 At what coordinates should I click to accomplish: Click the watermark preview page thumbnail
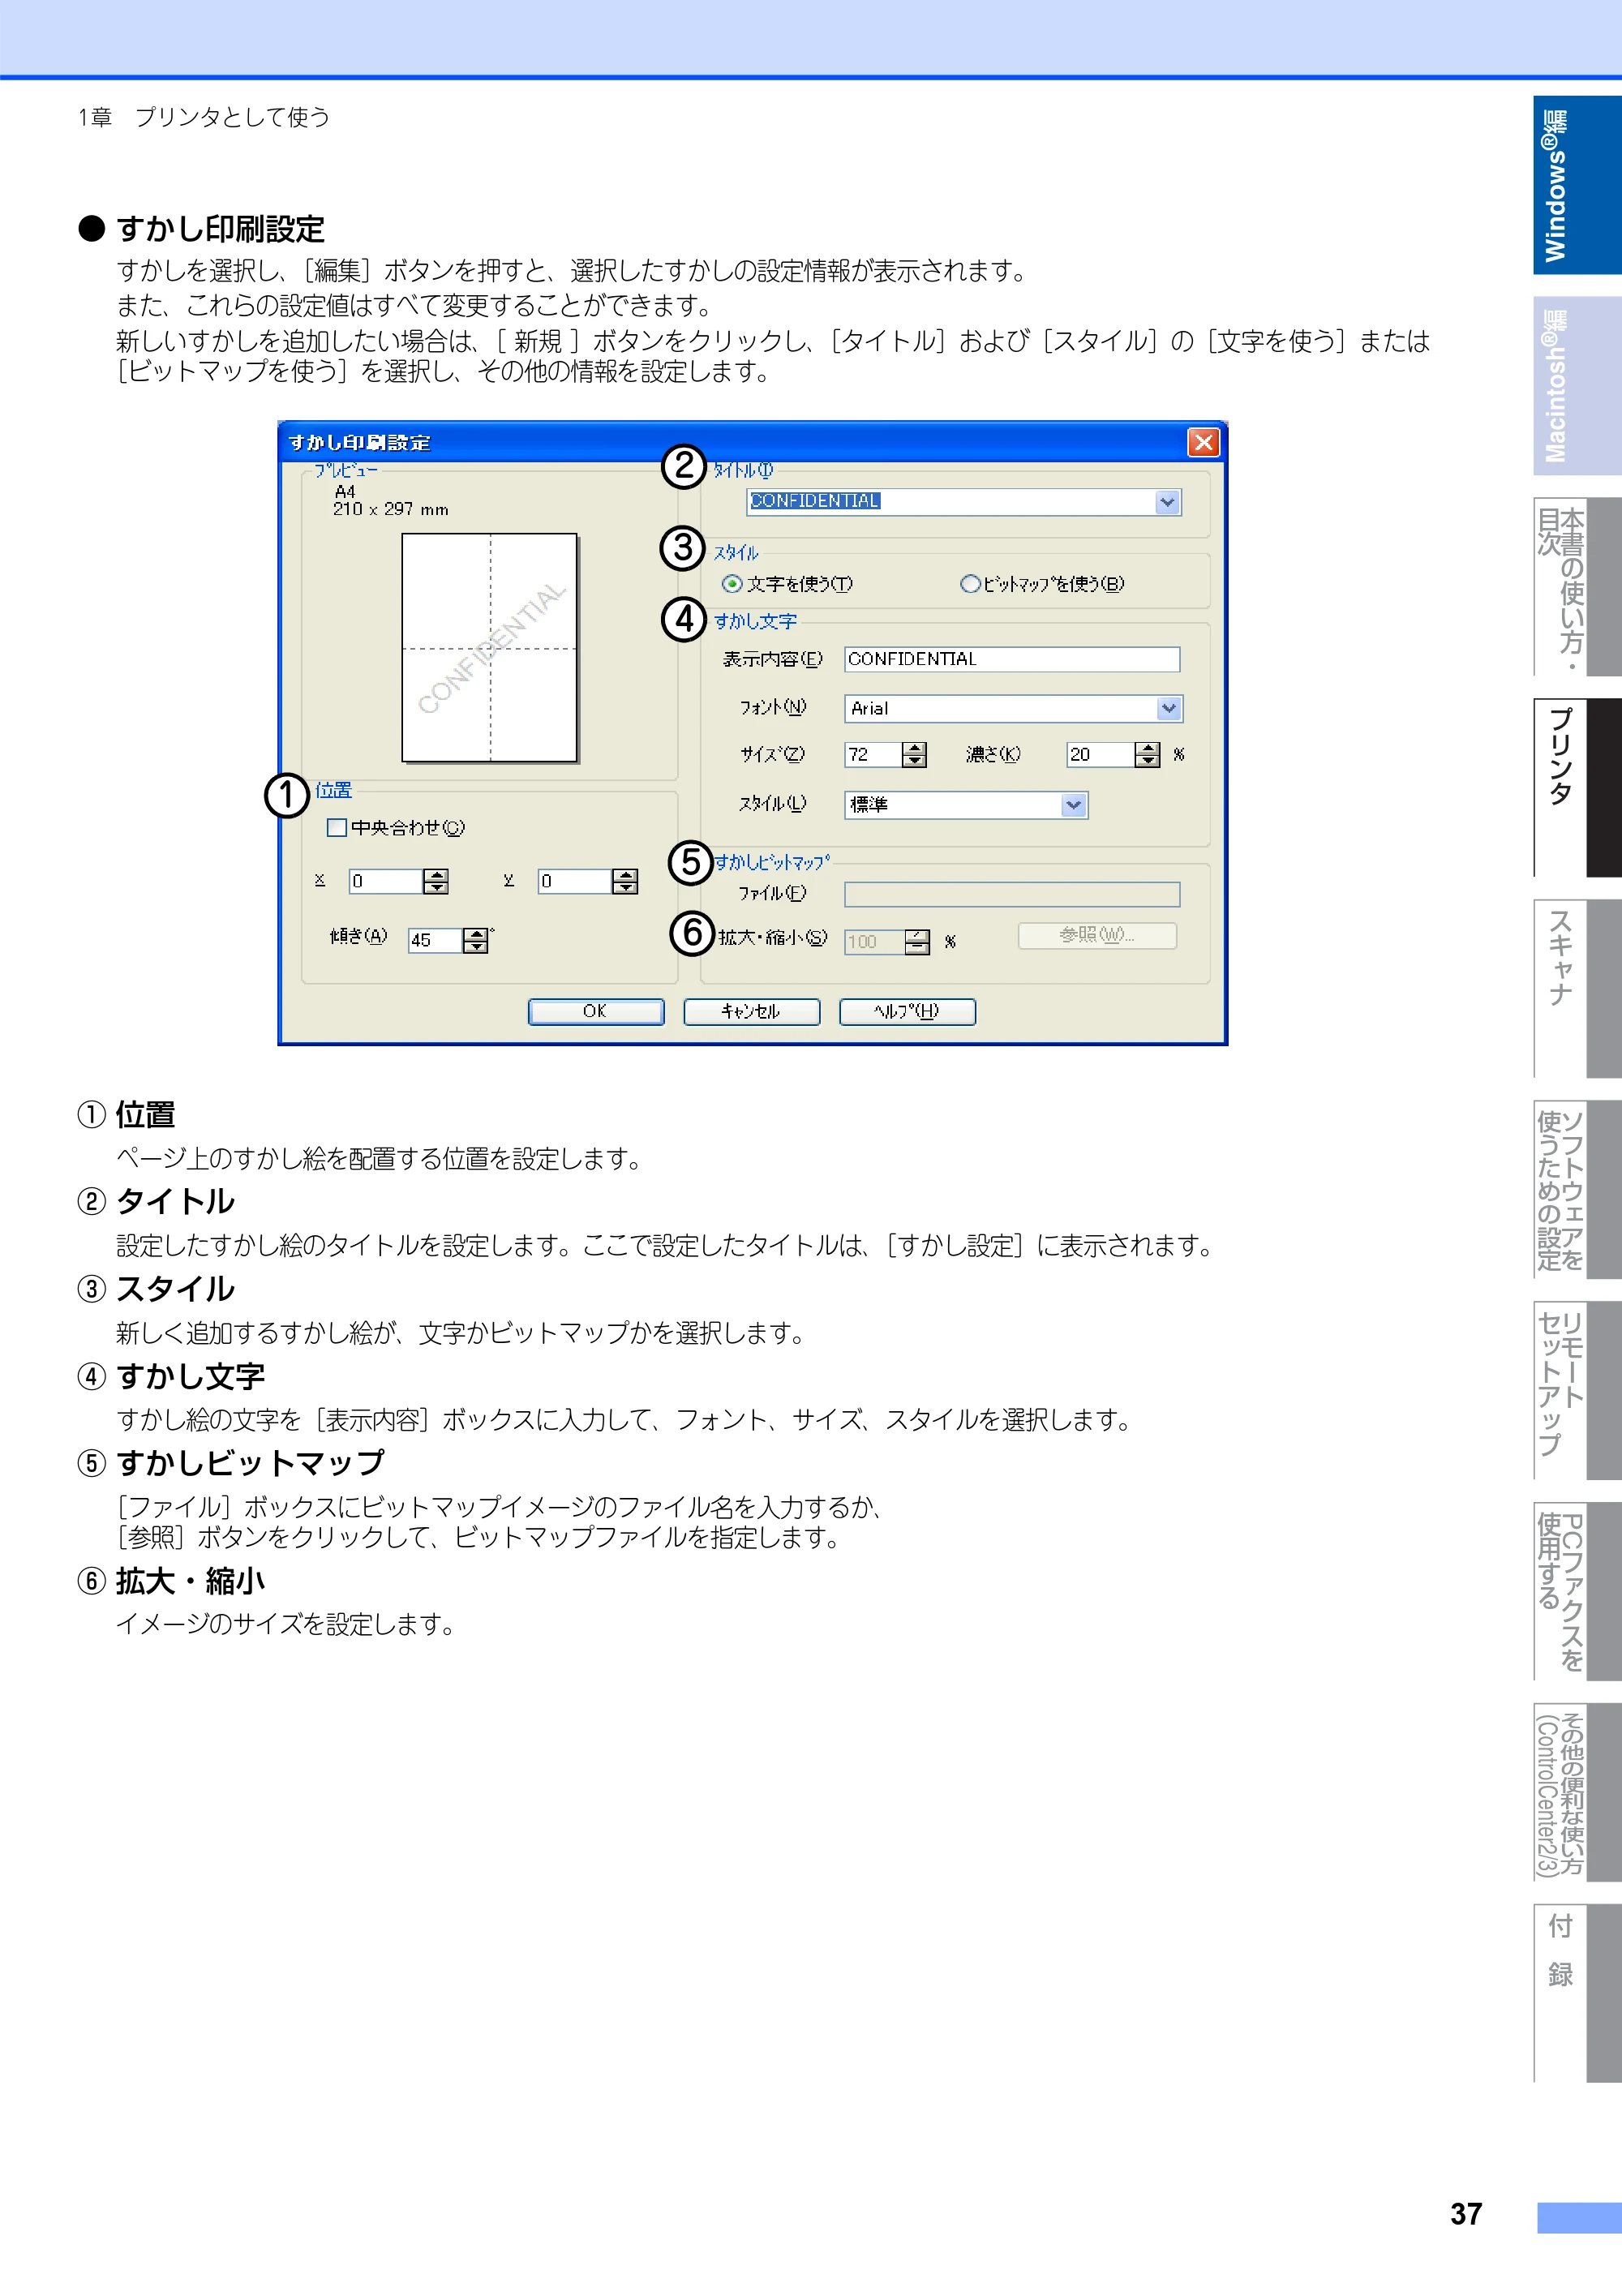[489, 648]
